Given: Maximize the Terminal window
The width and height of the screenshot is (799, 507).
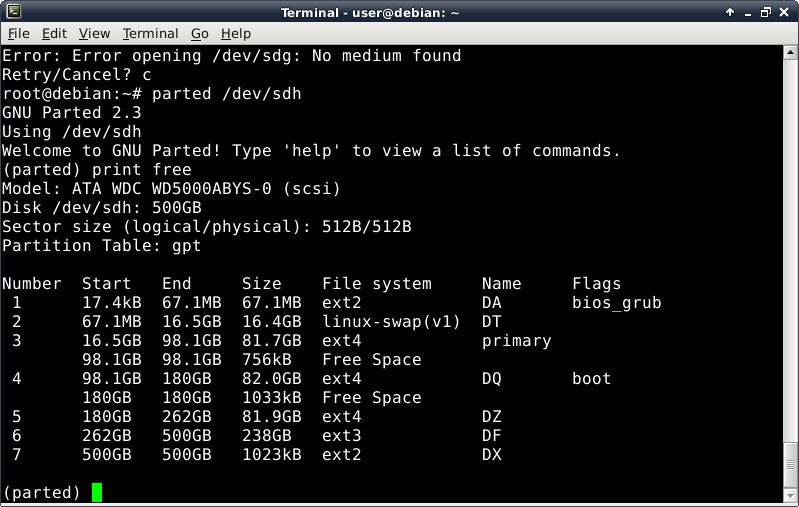Looking at the screenshot, I should pos(765,12).
